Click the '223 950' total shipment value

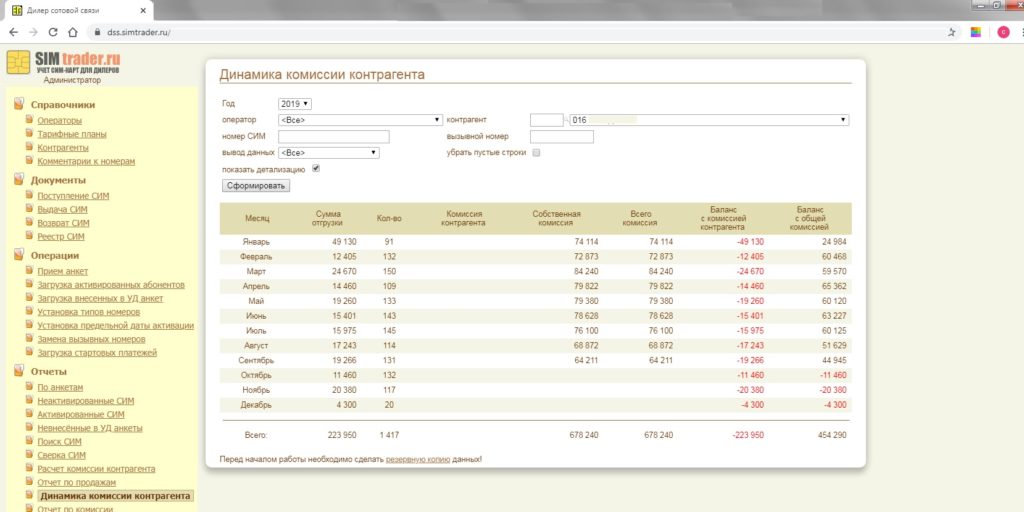click(340, 435)
